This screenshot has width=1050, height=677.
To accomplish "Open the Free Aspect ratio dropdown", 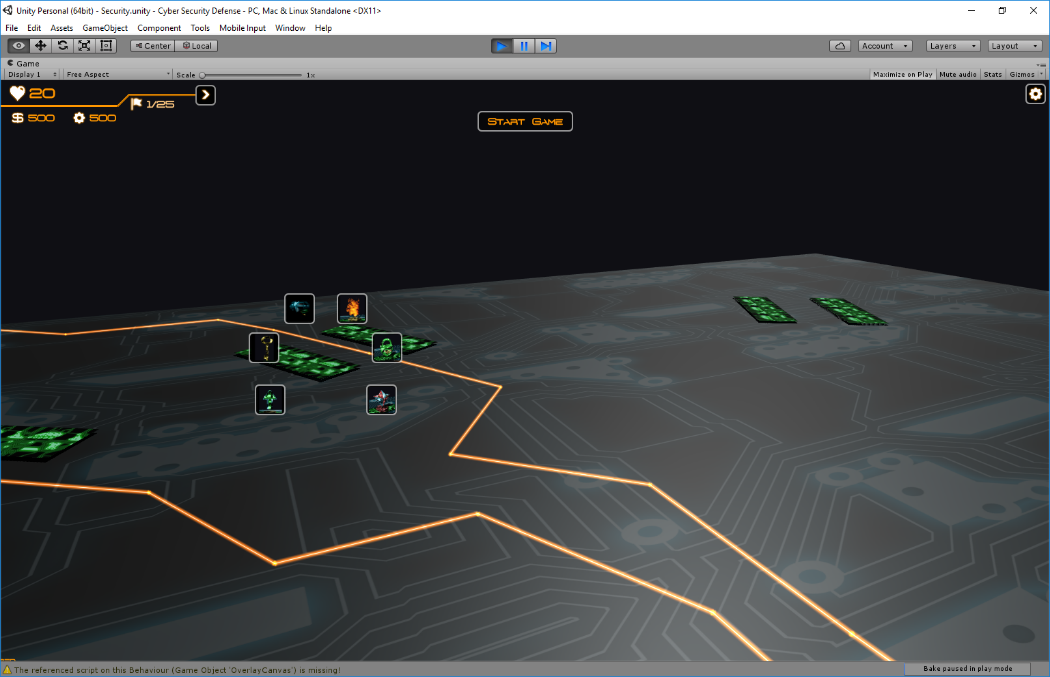I will click(116, 74).
